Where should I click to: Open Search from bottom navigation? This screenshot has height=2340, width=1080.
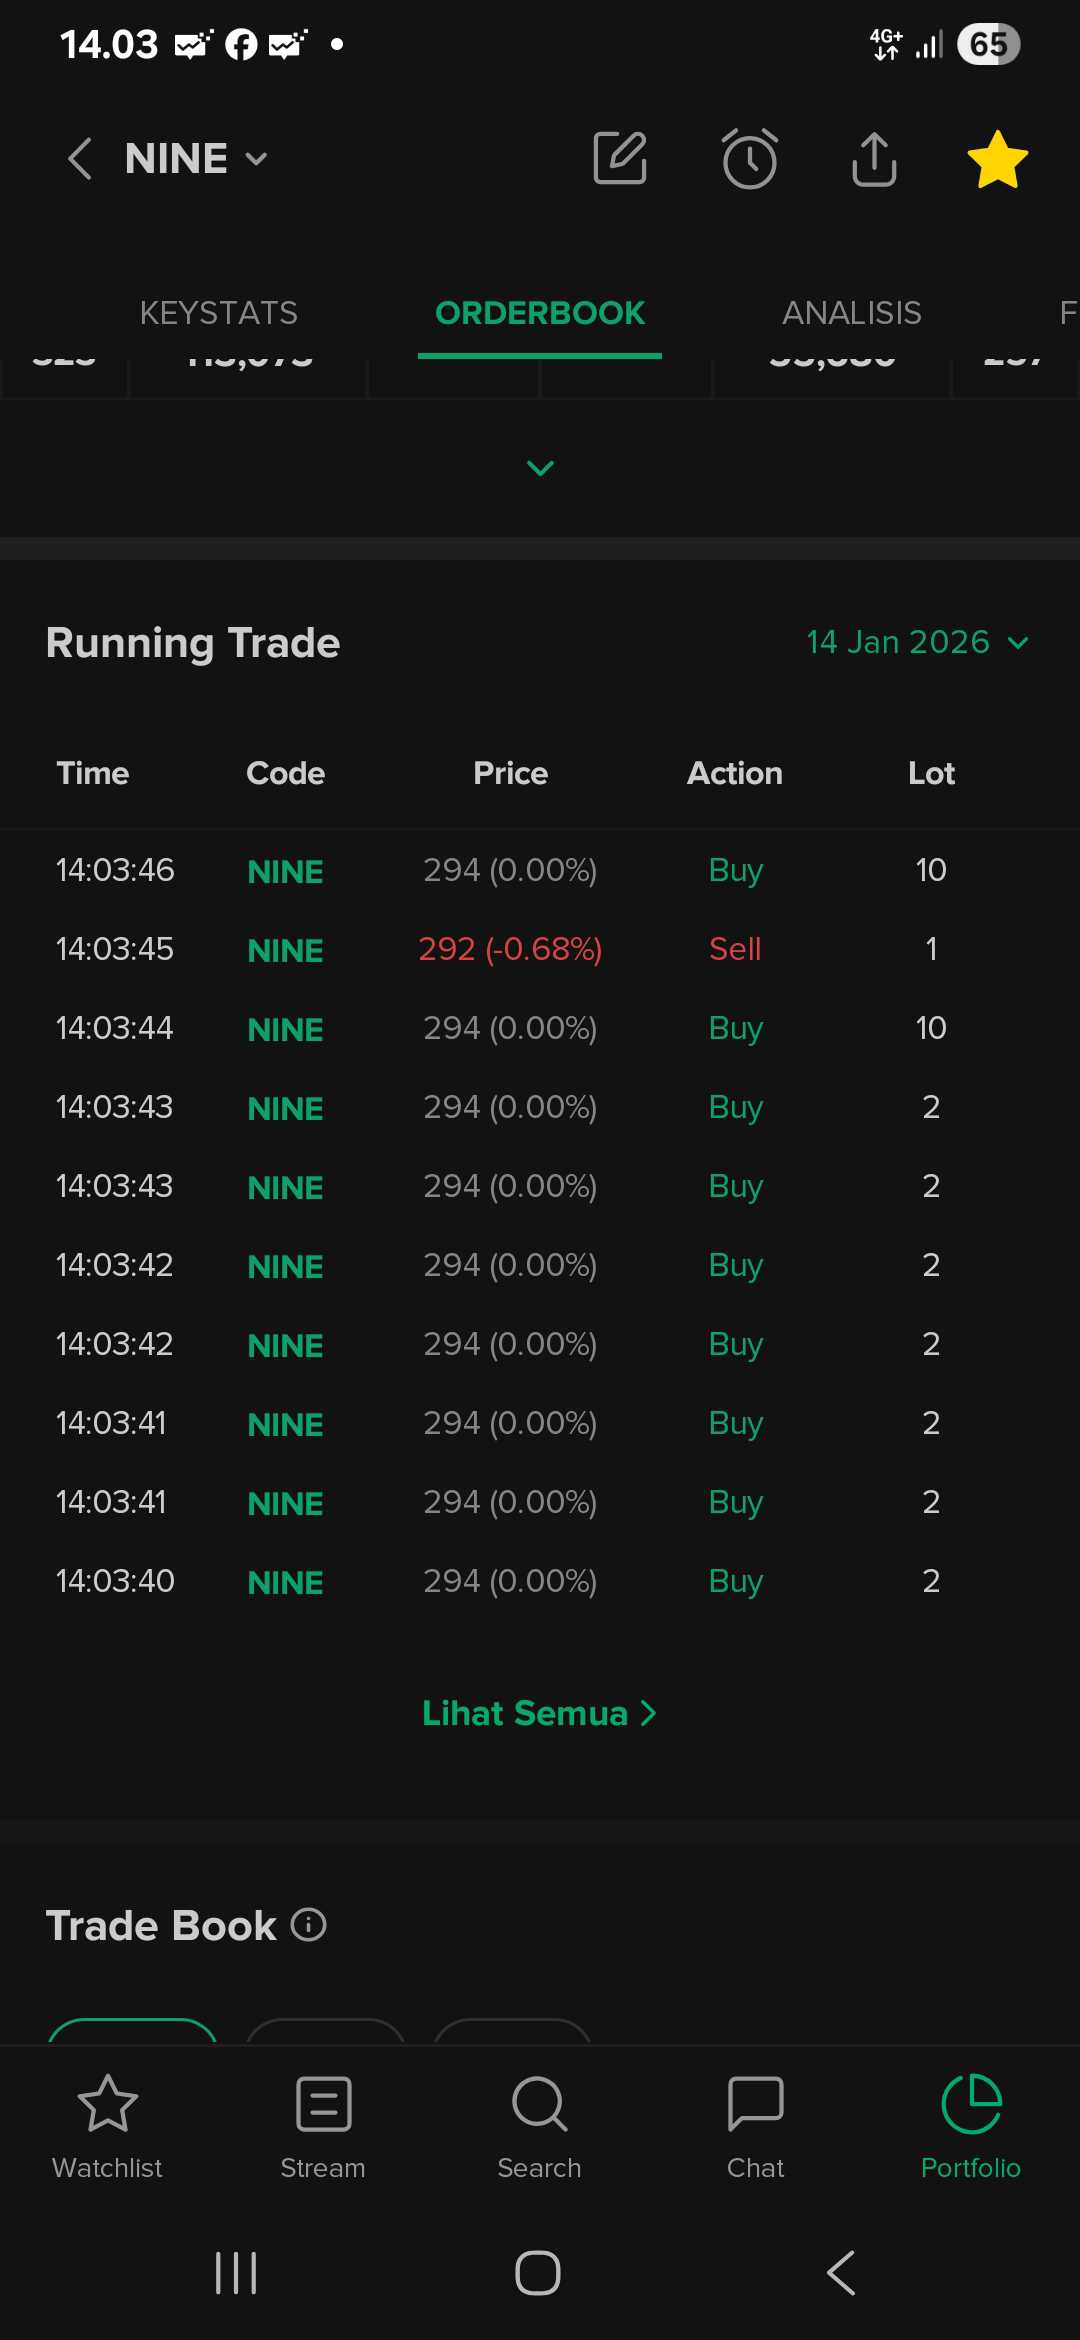[539, 2126]
